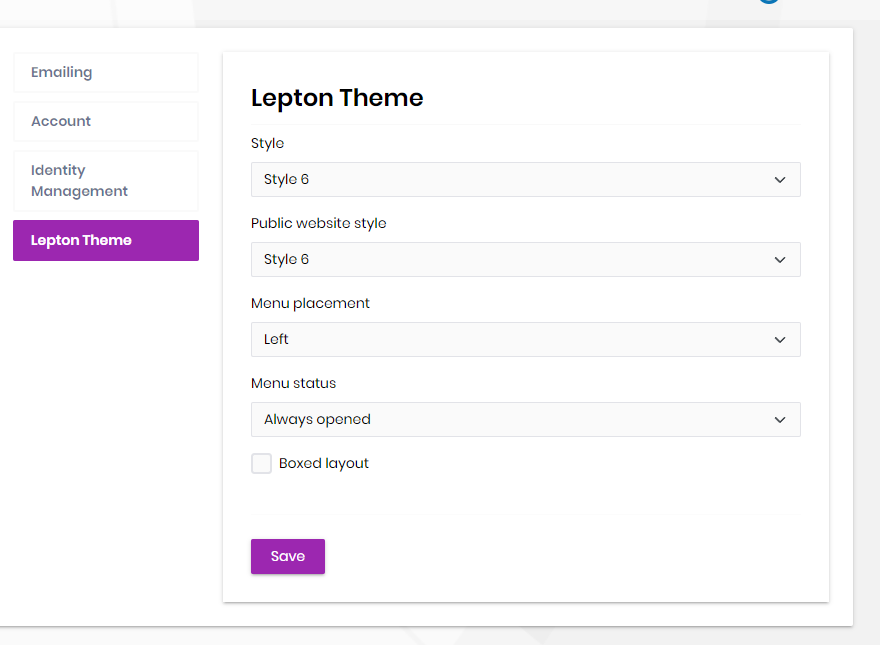This screenshot has width=880, height=645.
Task: Open Menu status dropdown showing Always opened
Action: click(x=510, y=420)
